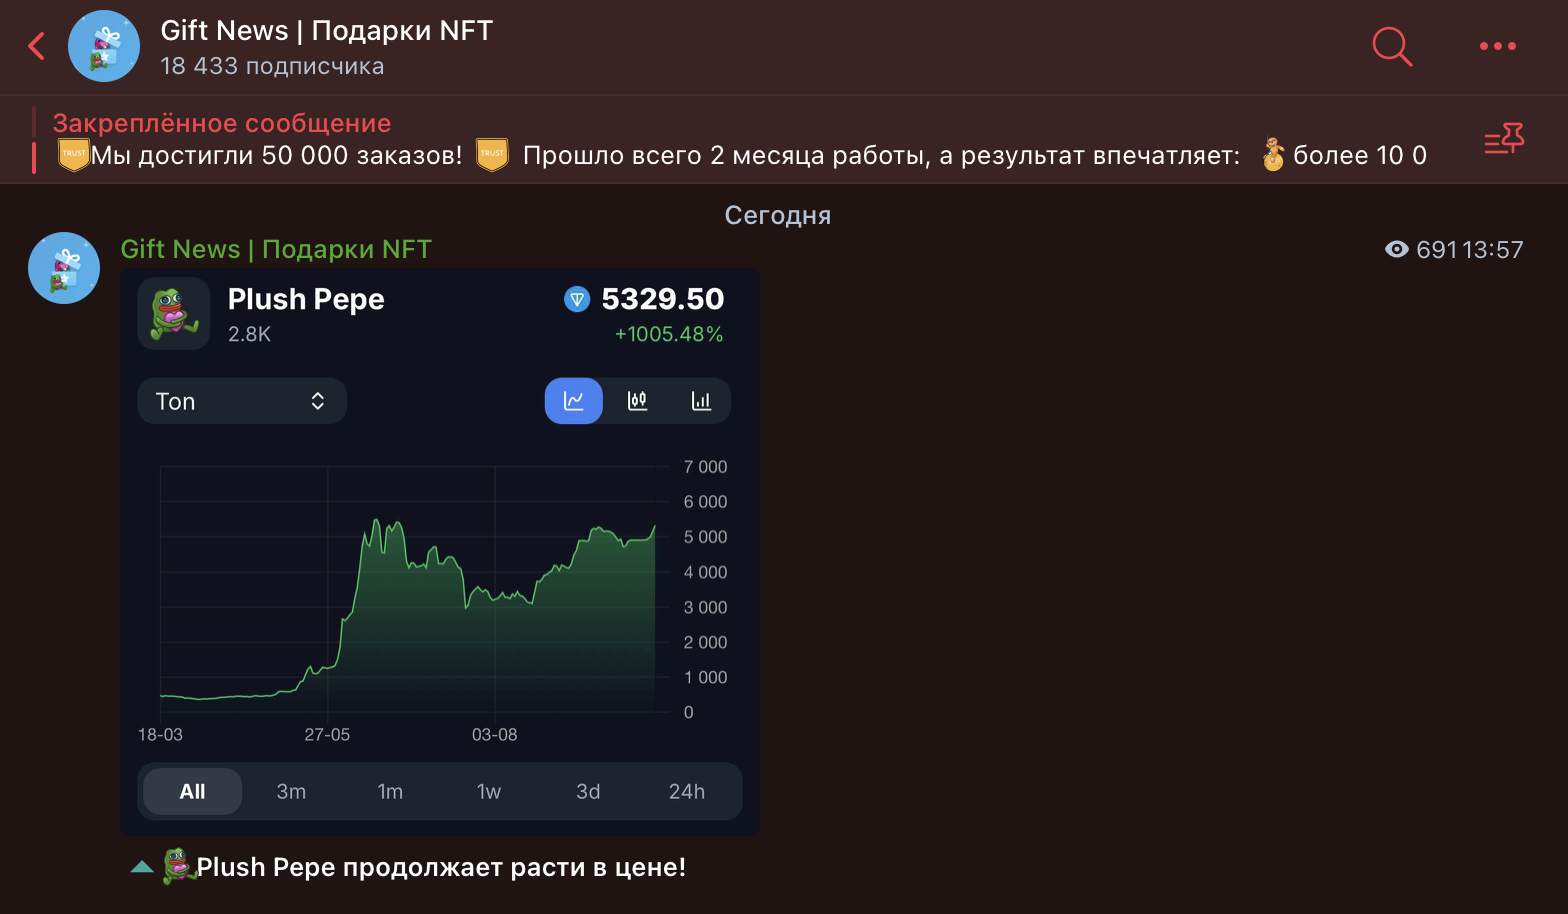This screenshot has height=914, width=1568.
Task: Select the 24h time range tab
Action: tap(687, 792)
